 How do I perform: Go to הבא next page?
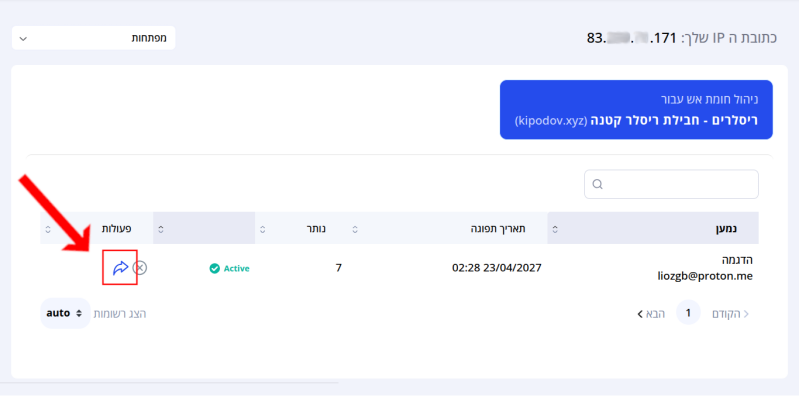pyautogui.click(x=651, y=314)
